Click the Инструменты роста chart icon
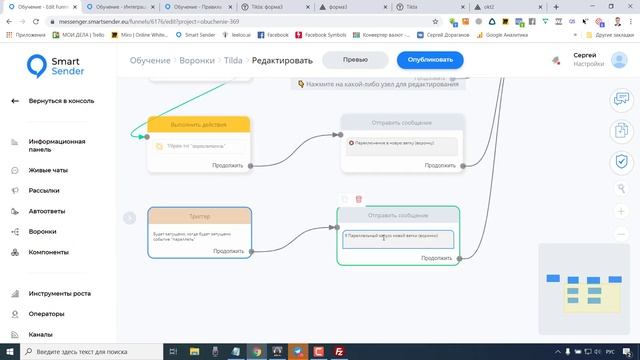 pyautogui.click(x=15, y=293)
